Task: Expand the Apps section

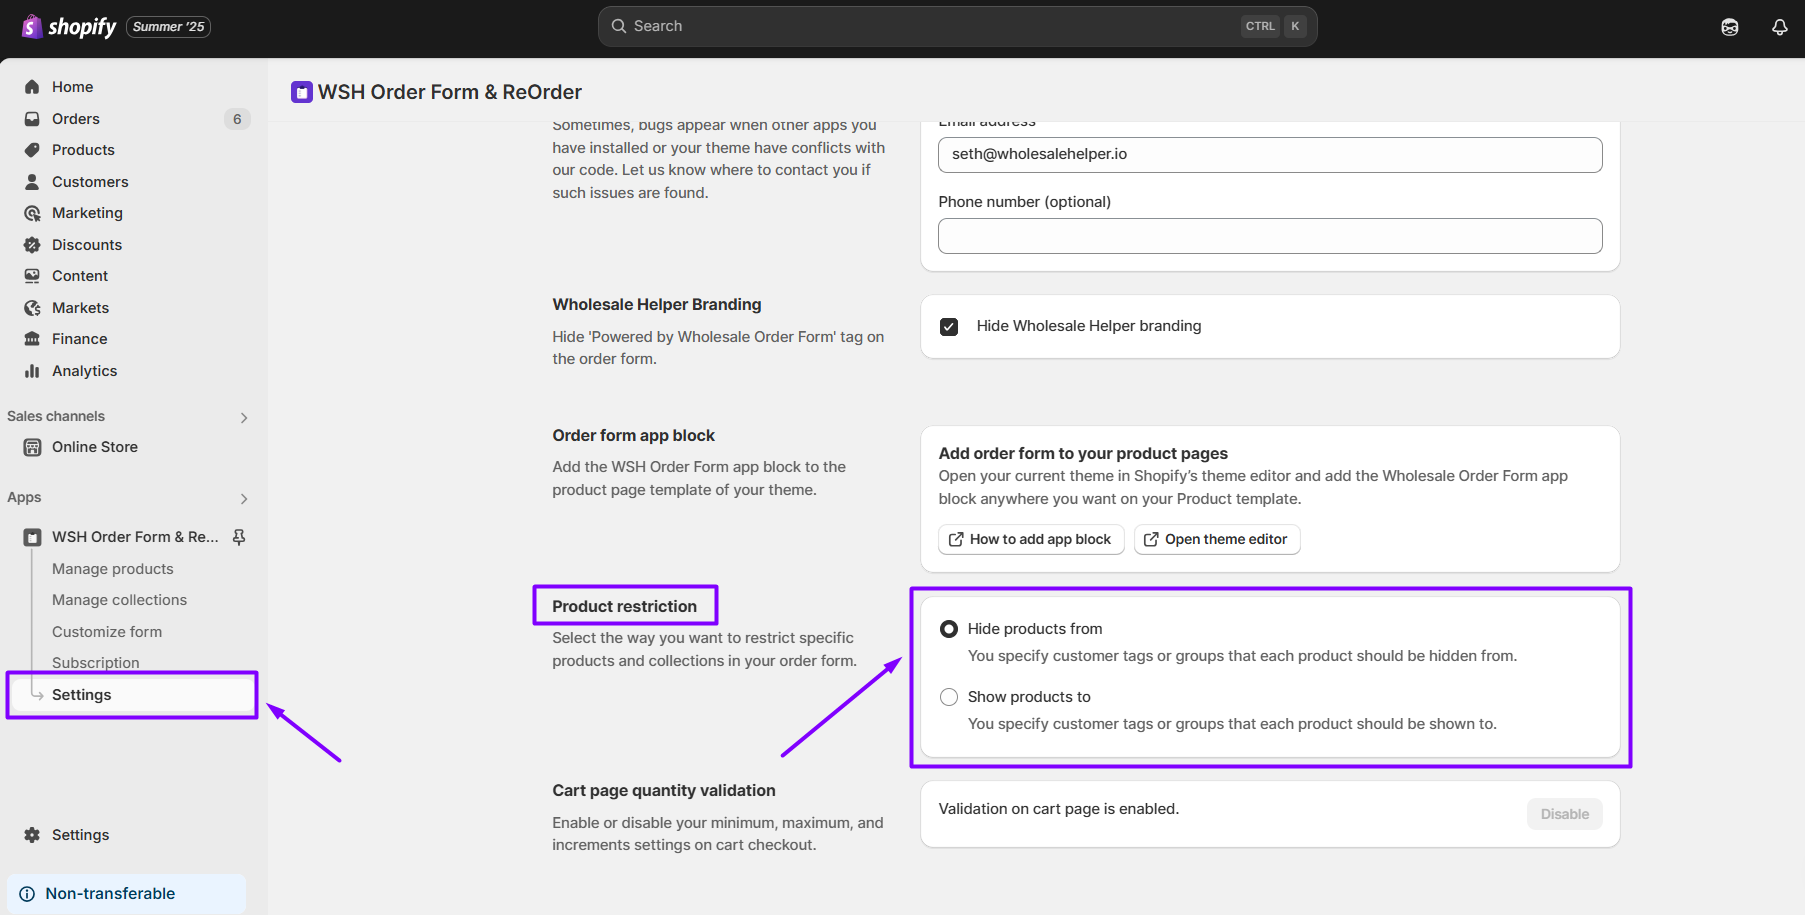Action: click(244, 499)
